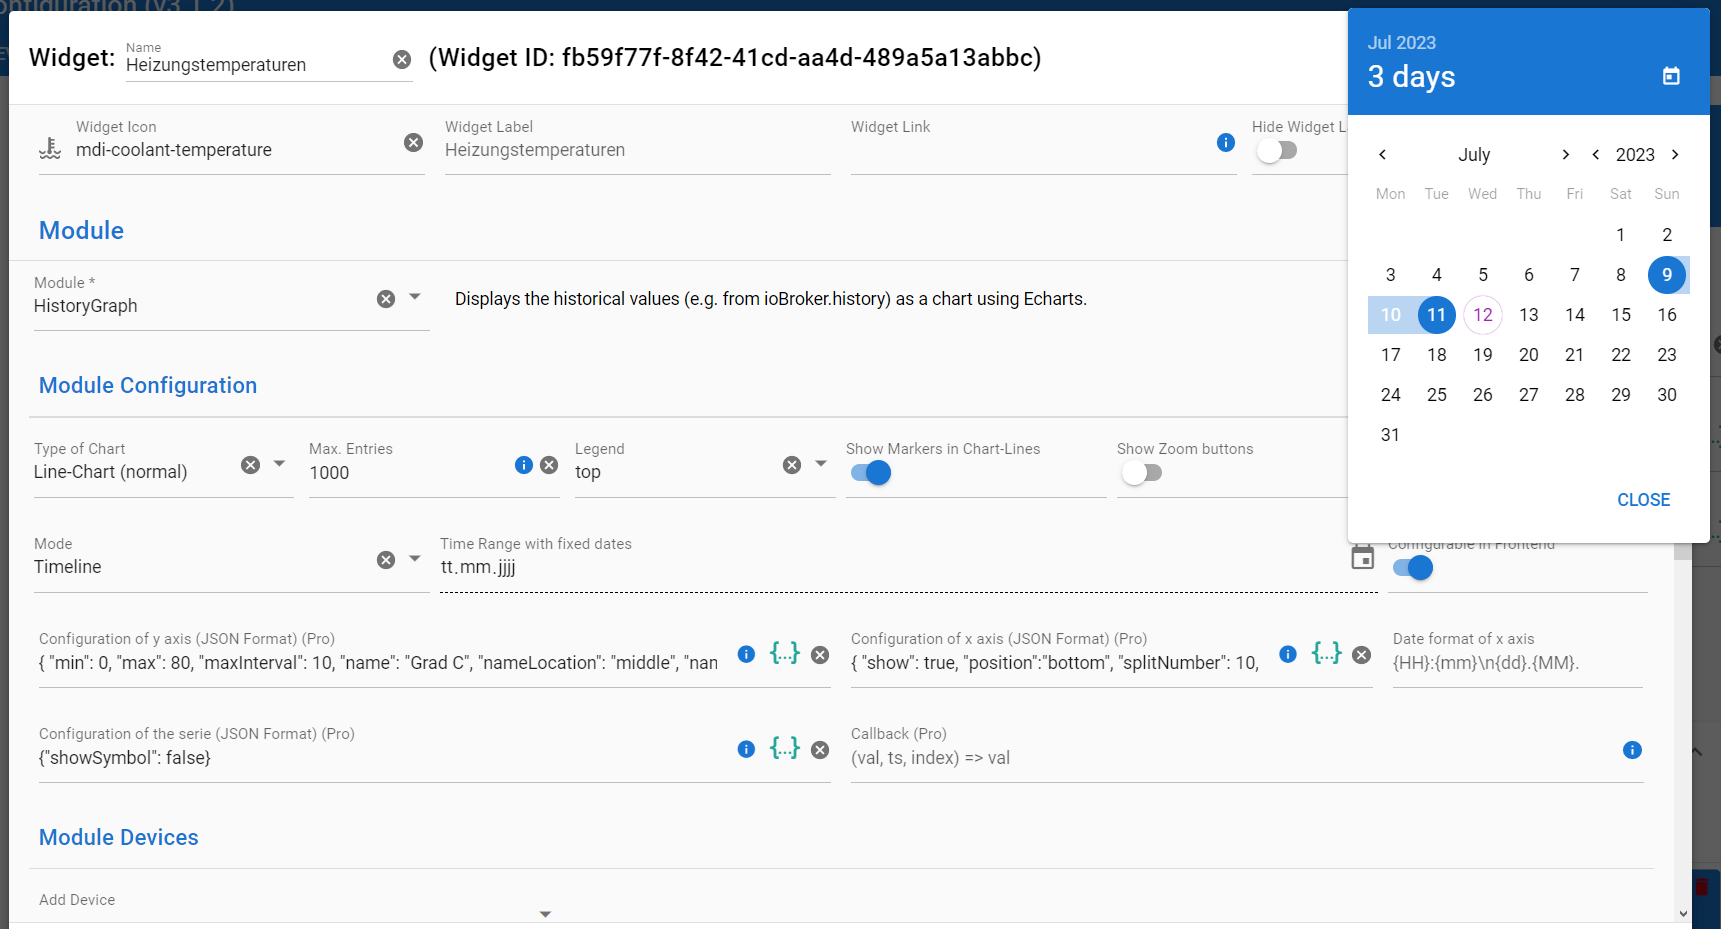Go to next year after 2023
This screenshot has width=1721, height=929.
tap(1675, 154)
